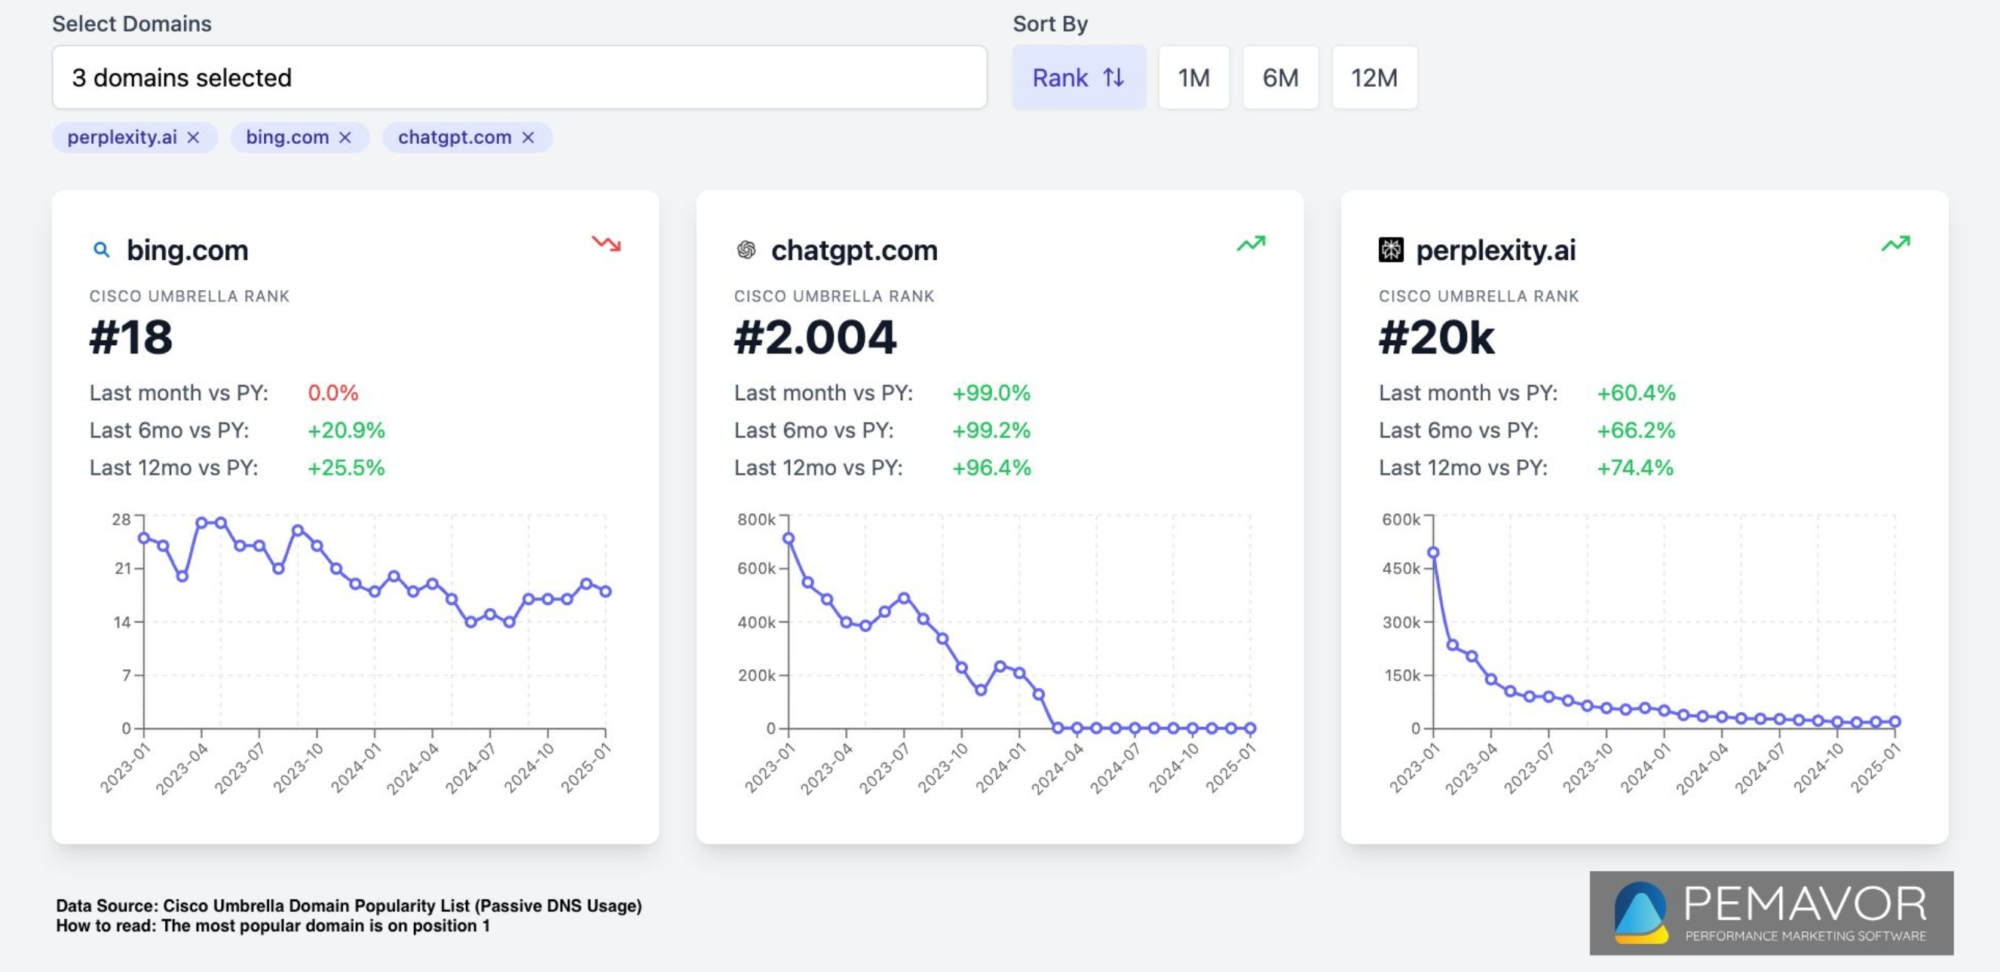Image resolution: width=2000 pixels, height=972 pixels.
Task: Click the 28 axis label on bing.com chart
Action: pos(121,519)
